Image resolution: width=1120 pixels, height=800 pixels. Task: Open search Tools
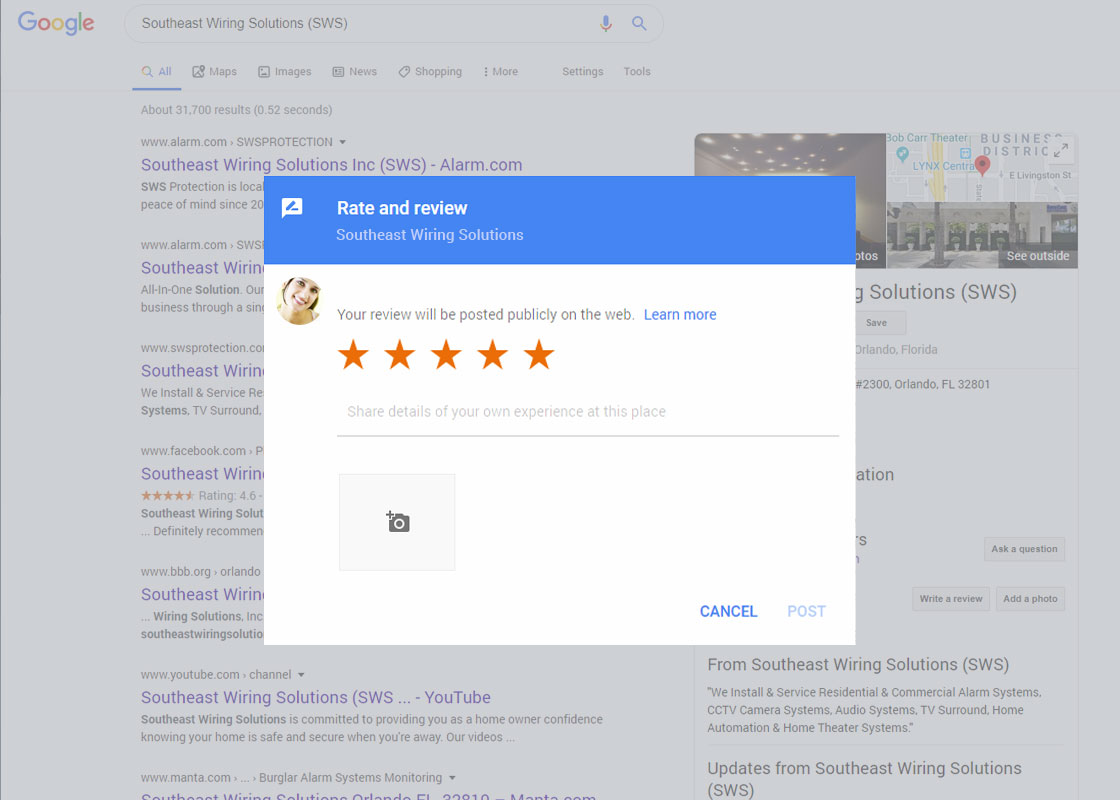(x=636, y=71)
